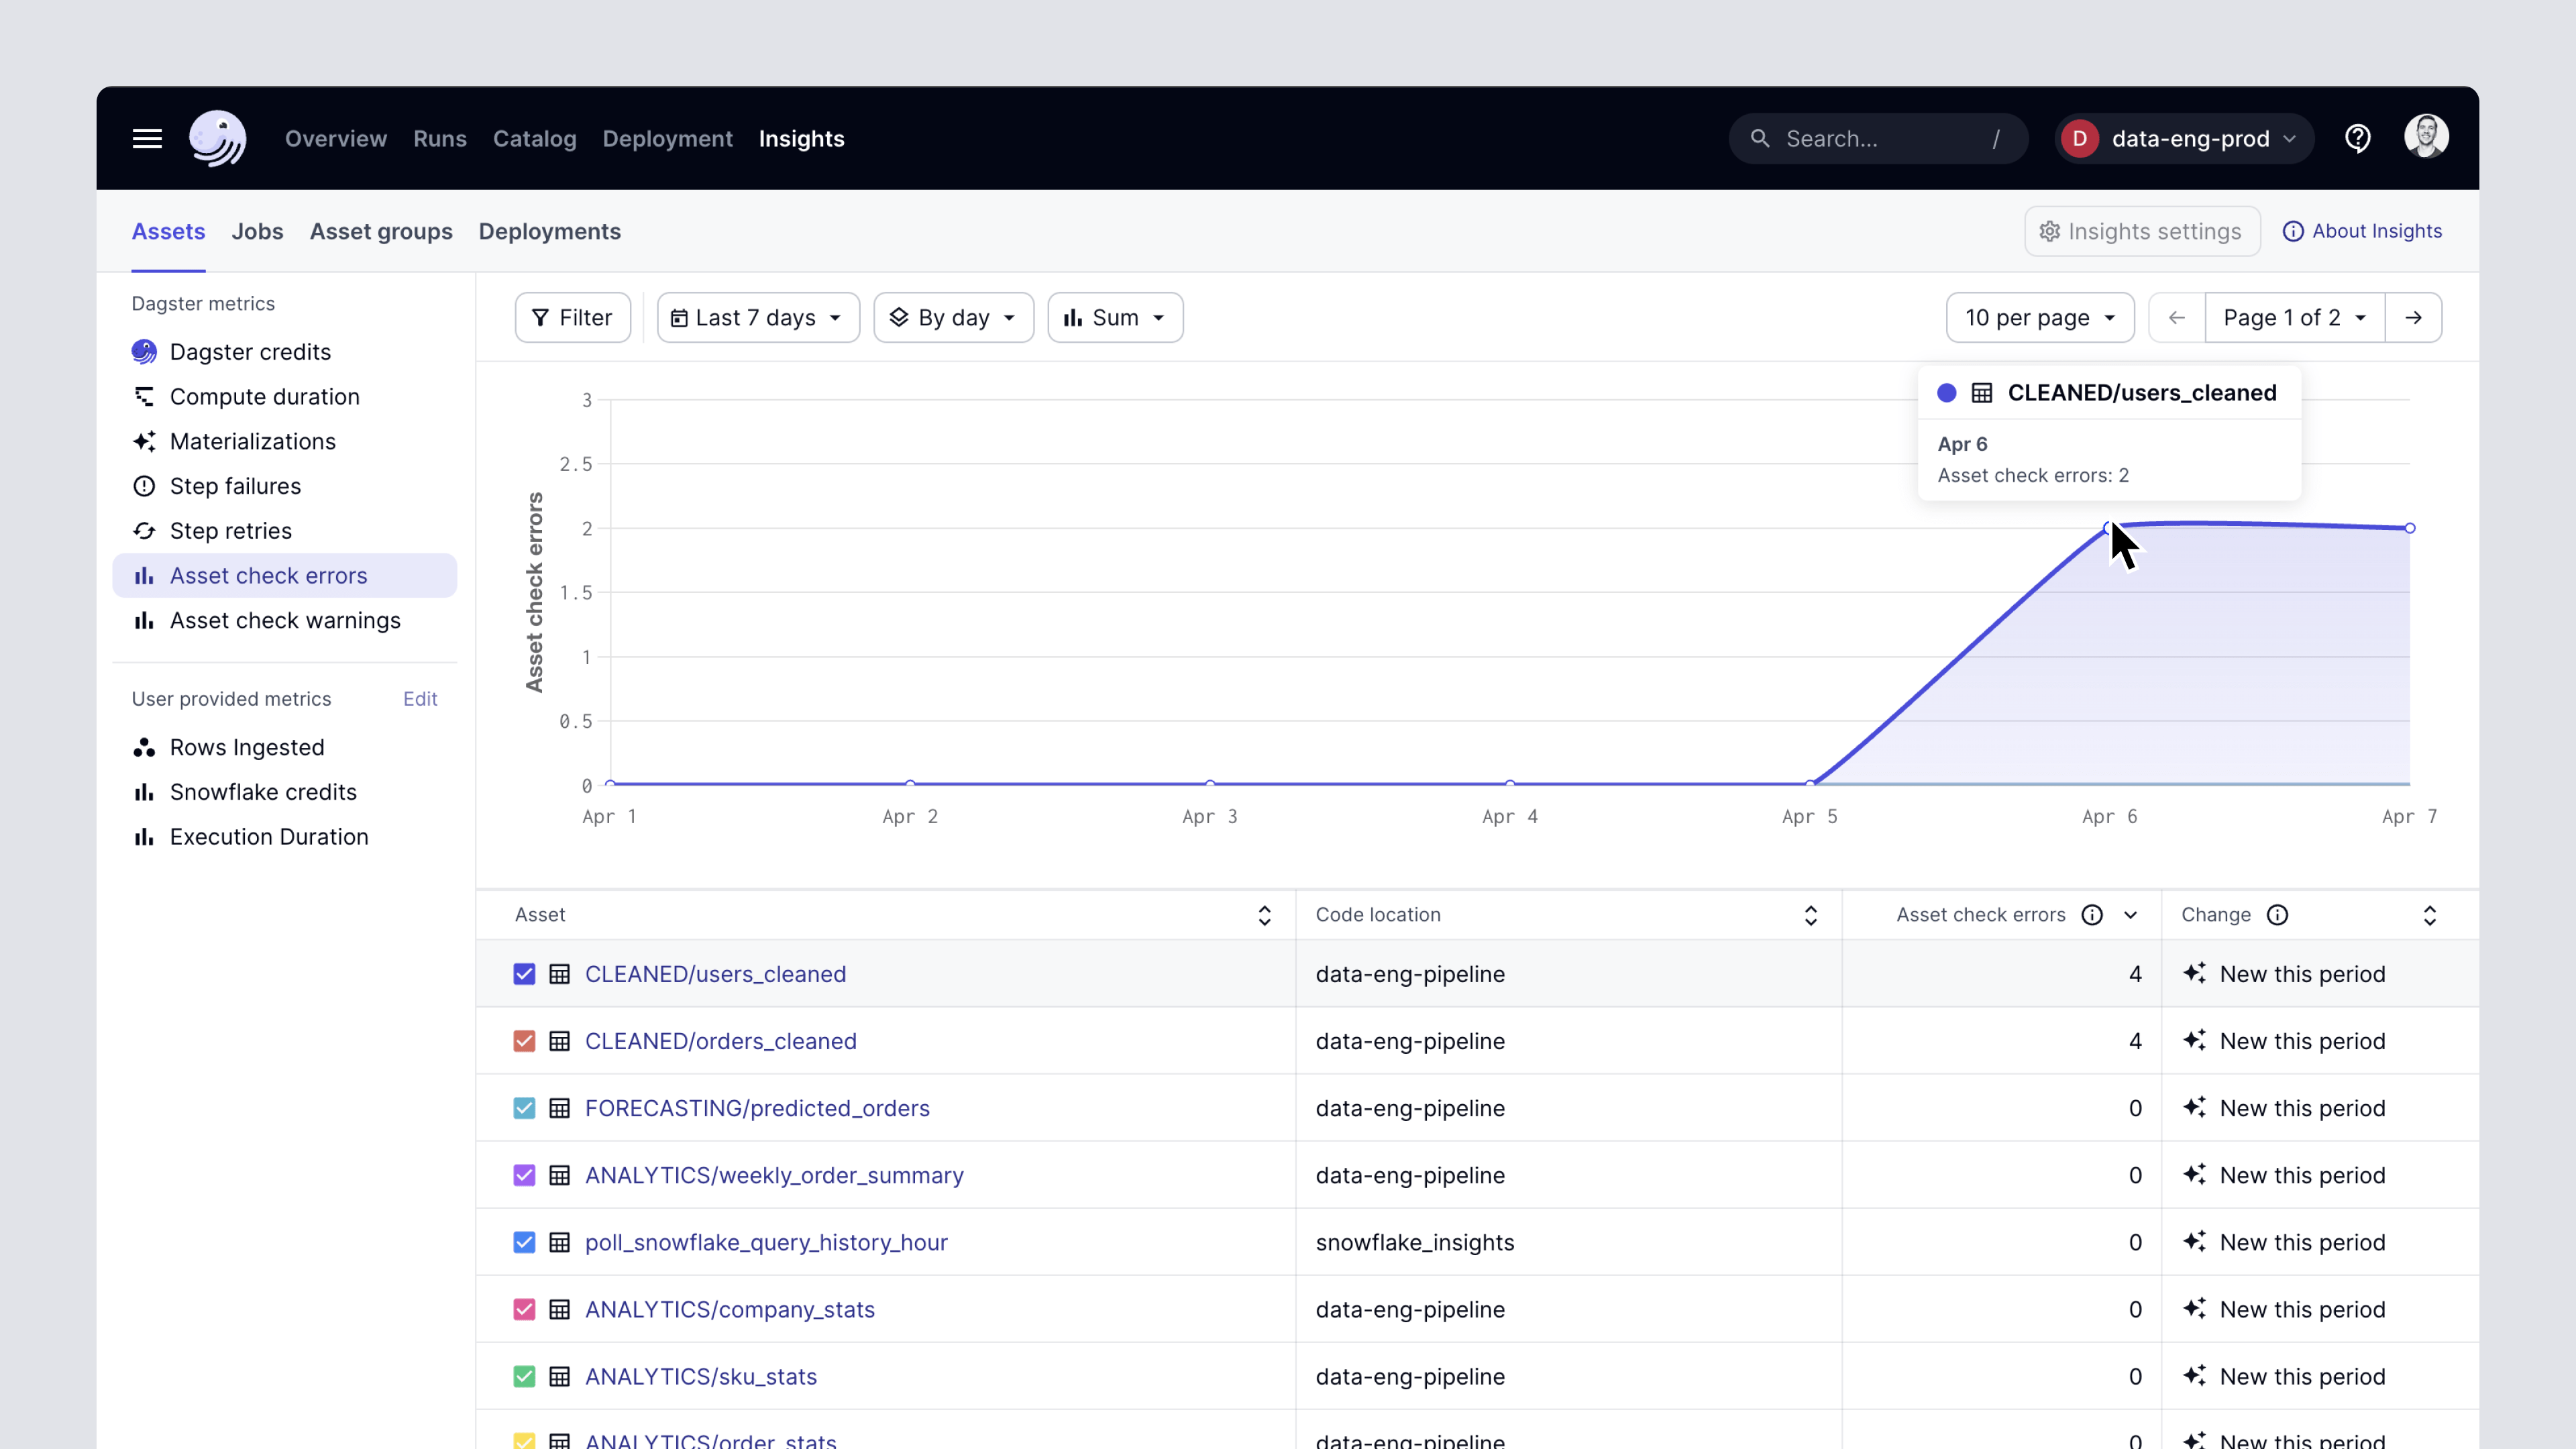Click the Search input field

1878,138
